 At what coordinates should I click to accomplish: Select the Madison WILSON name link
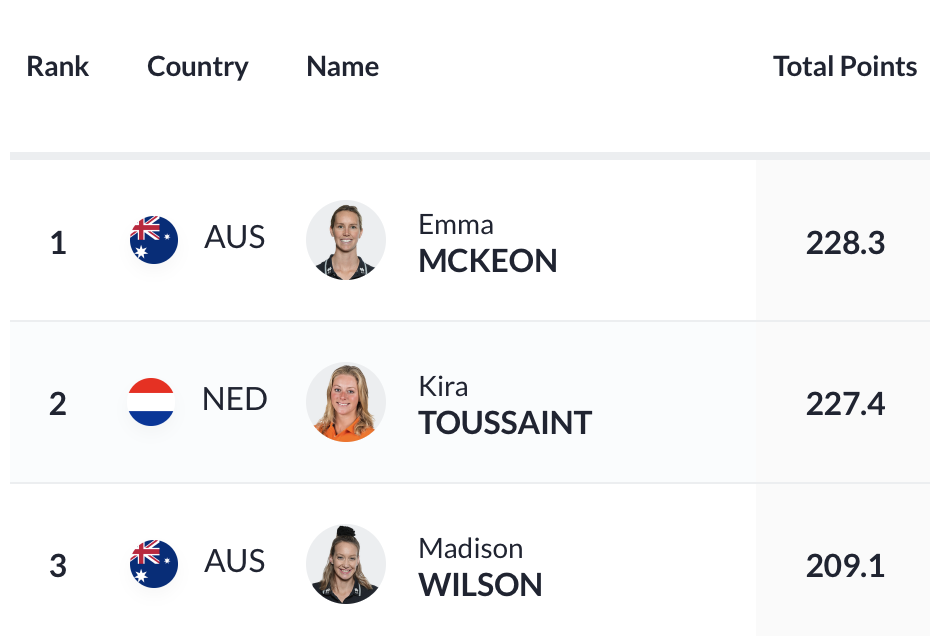pyautogui.click(x=480, y=567)
